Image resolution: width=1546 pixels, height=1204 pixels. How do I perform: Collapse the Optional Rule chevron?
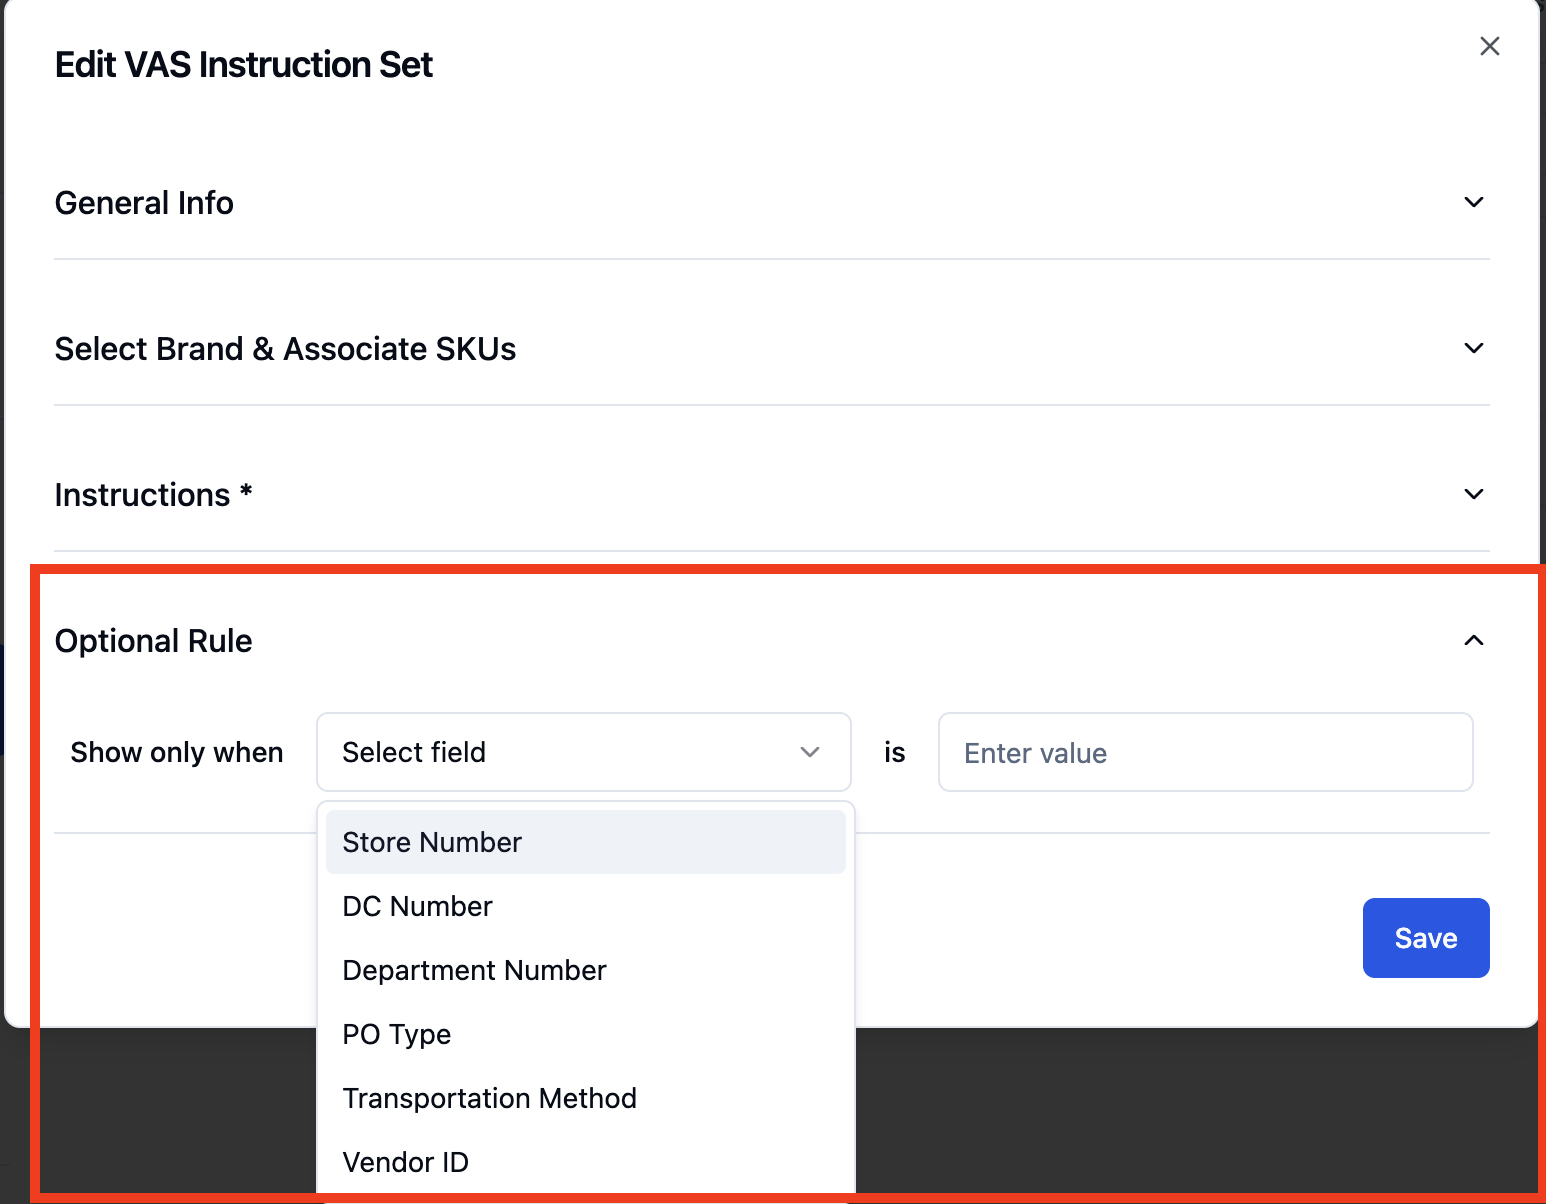1473,640
